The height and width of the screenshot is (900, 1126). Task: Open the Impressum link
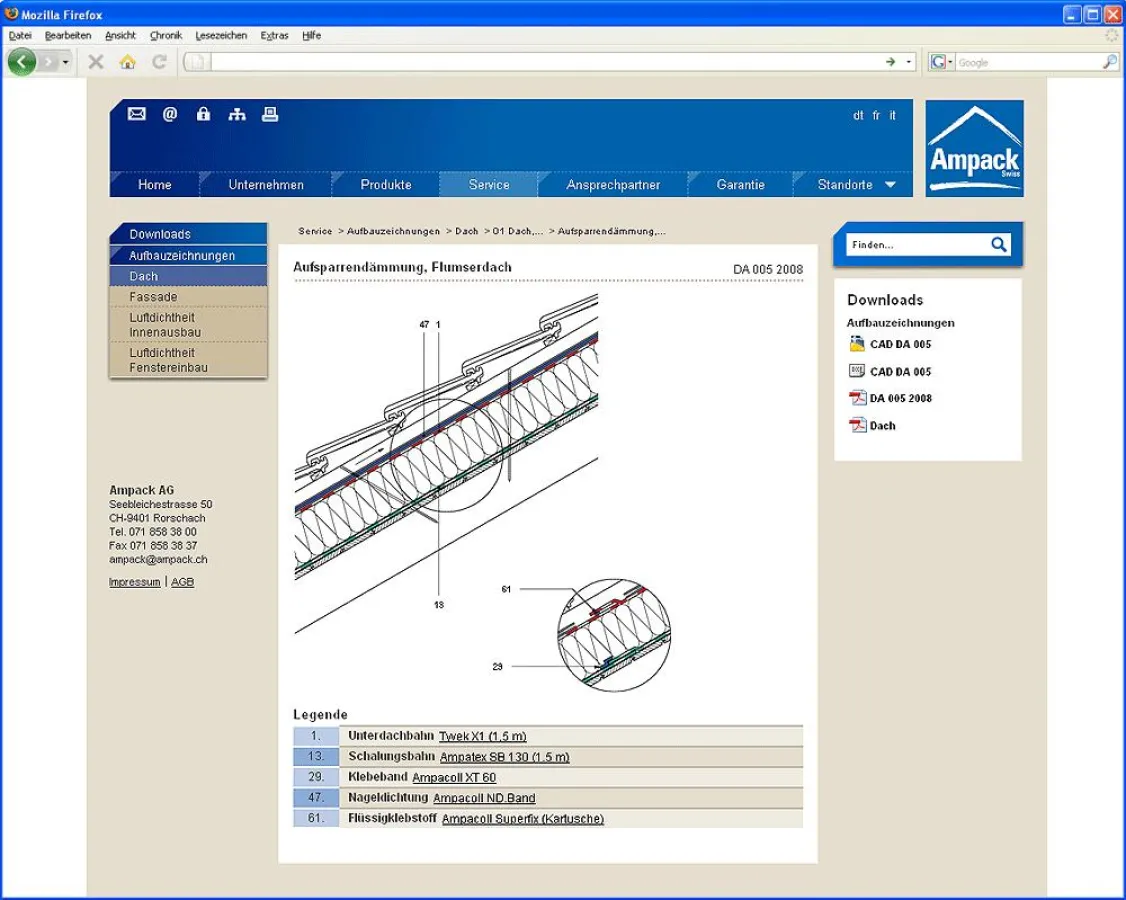tap(134, 581)
